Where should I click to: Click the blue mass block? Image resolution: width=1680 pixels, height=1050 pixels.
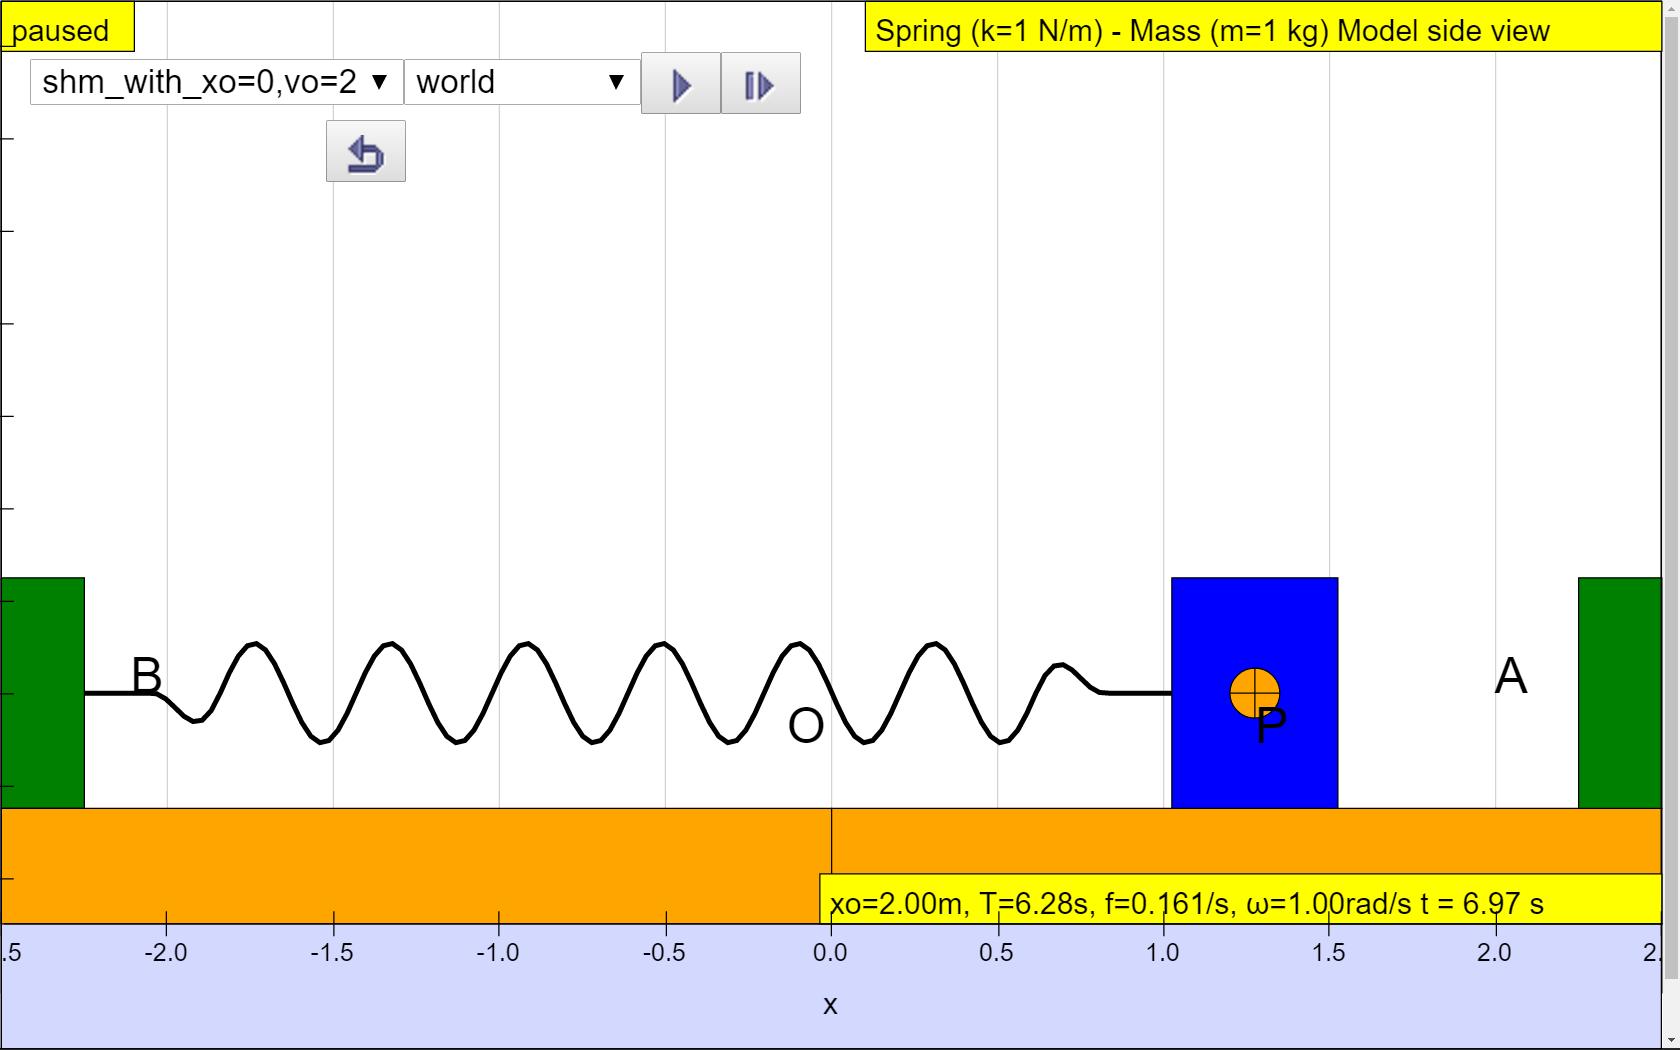1254,692
